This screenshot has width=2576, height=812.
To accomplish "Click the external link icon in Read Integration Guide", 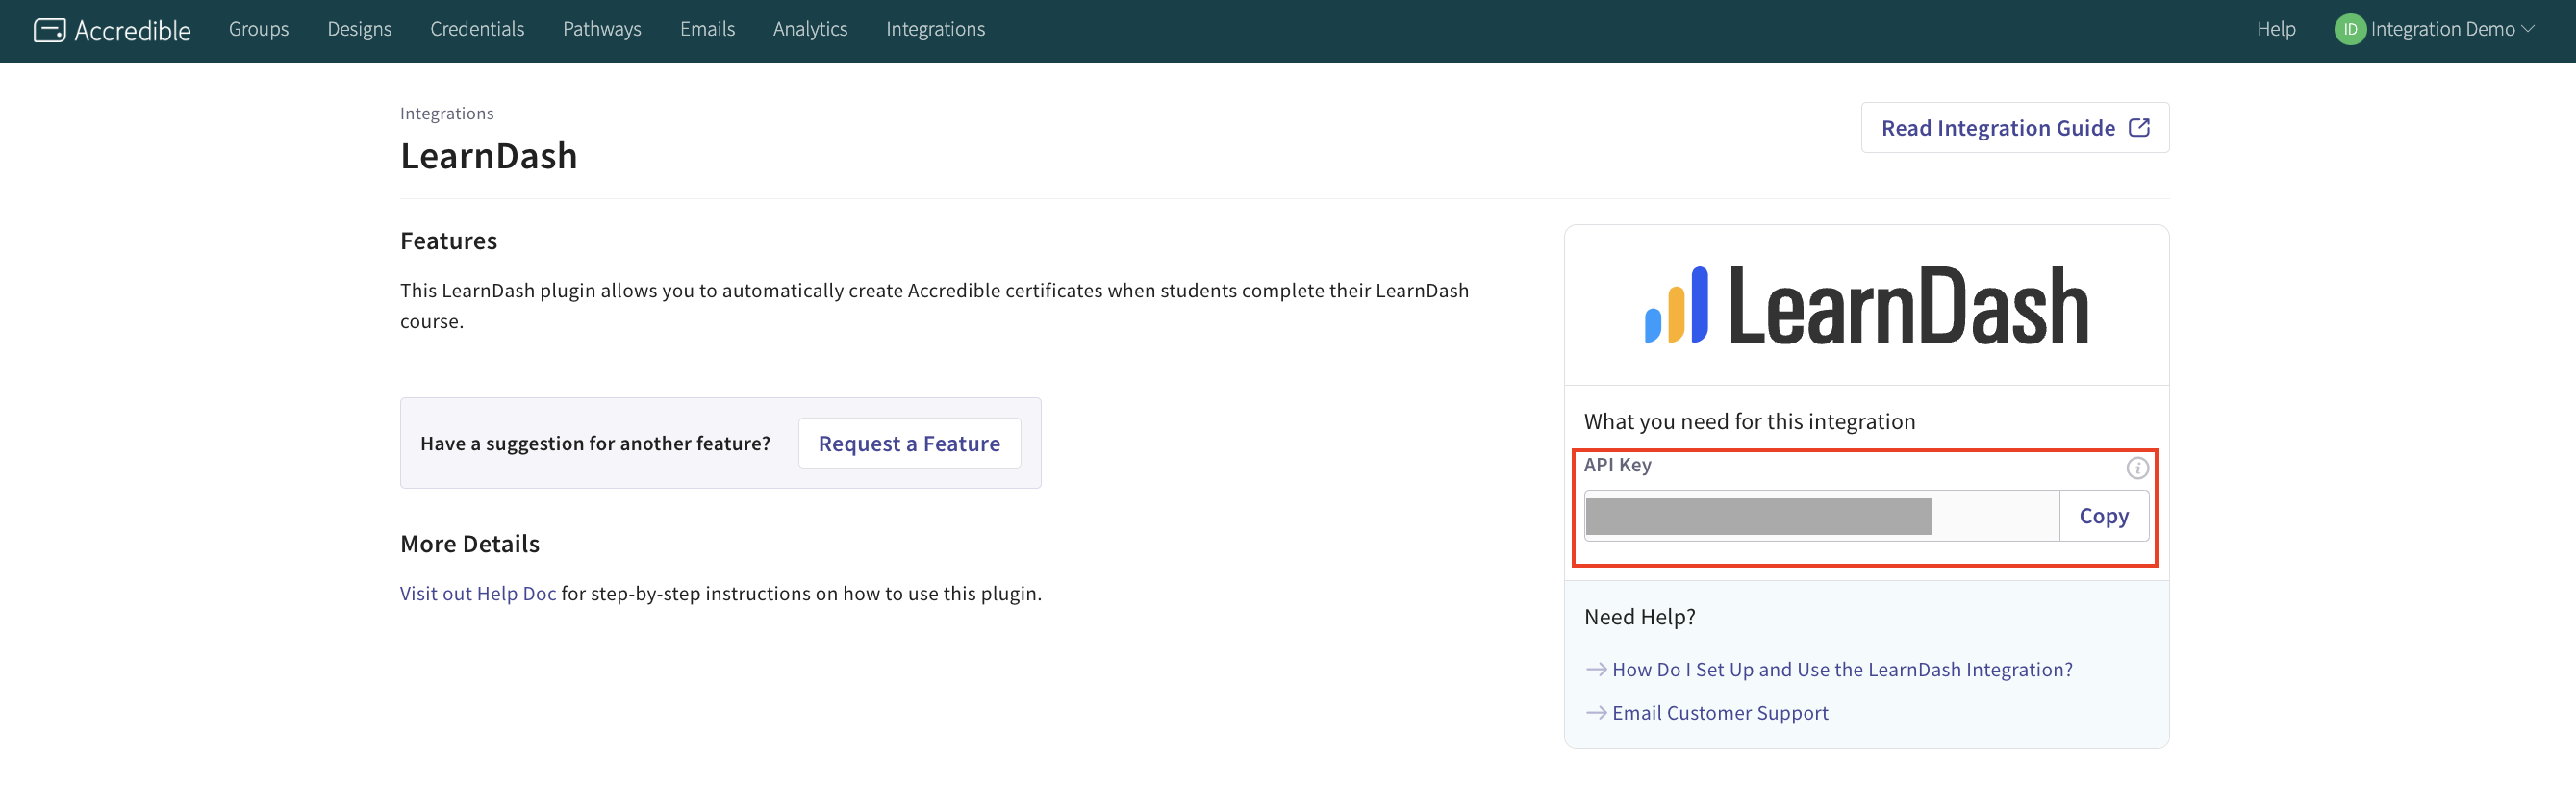I will (x=2139, y=128).
